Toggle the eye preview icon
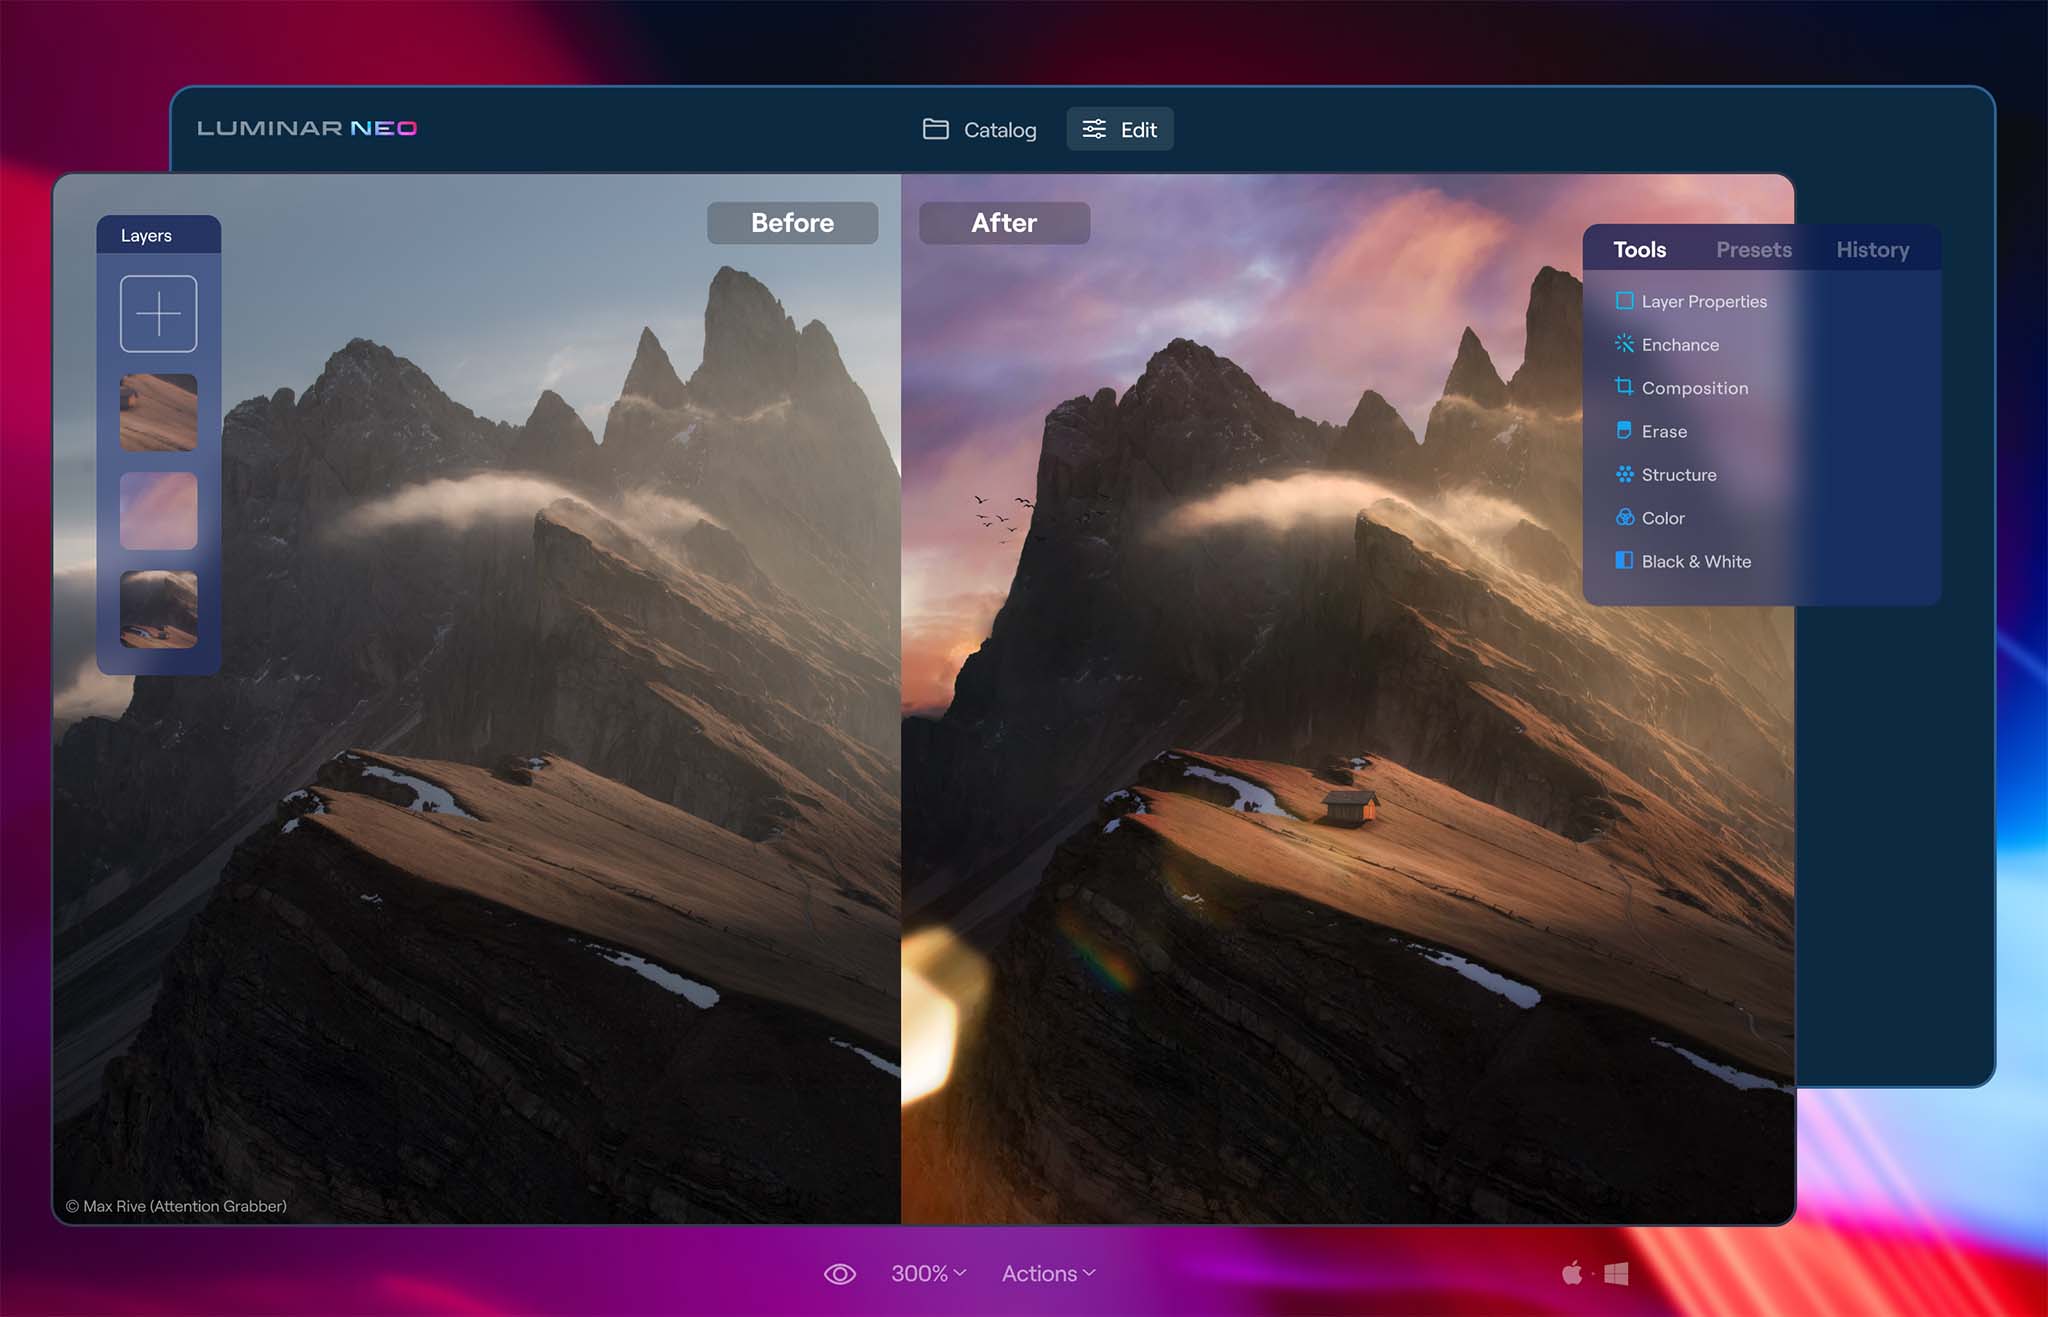Image resolution: width=2048 pixels, height=1317 pixels. point(839,1274)
